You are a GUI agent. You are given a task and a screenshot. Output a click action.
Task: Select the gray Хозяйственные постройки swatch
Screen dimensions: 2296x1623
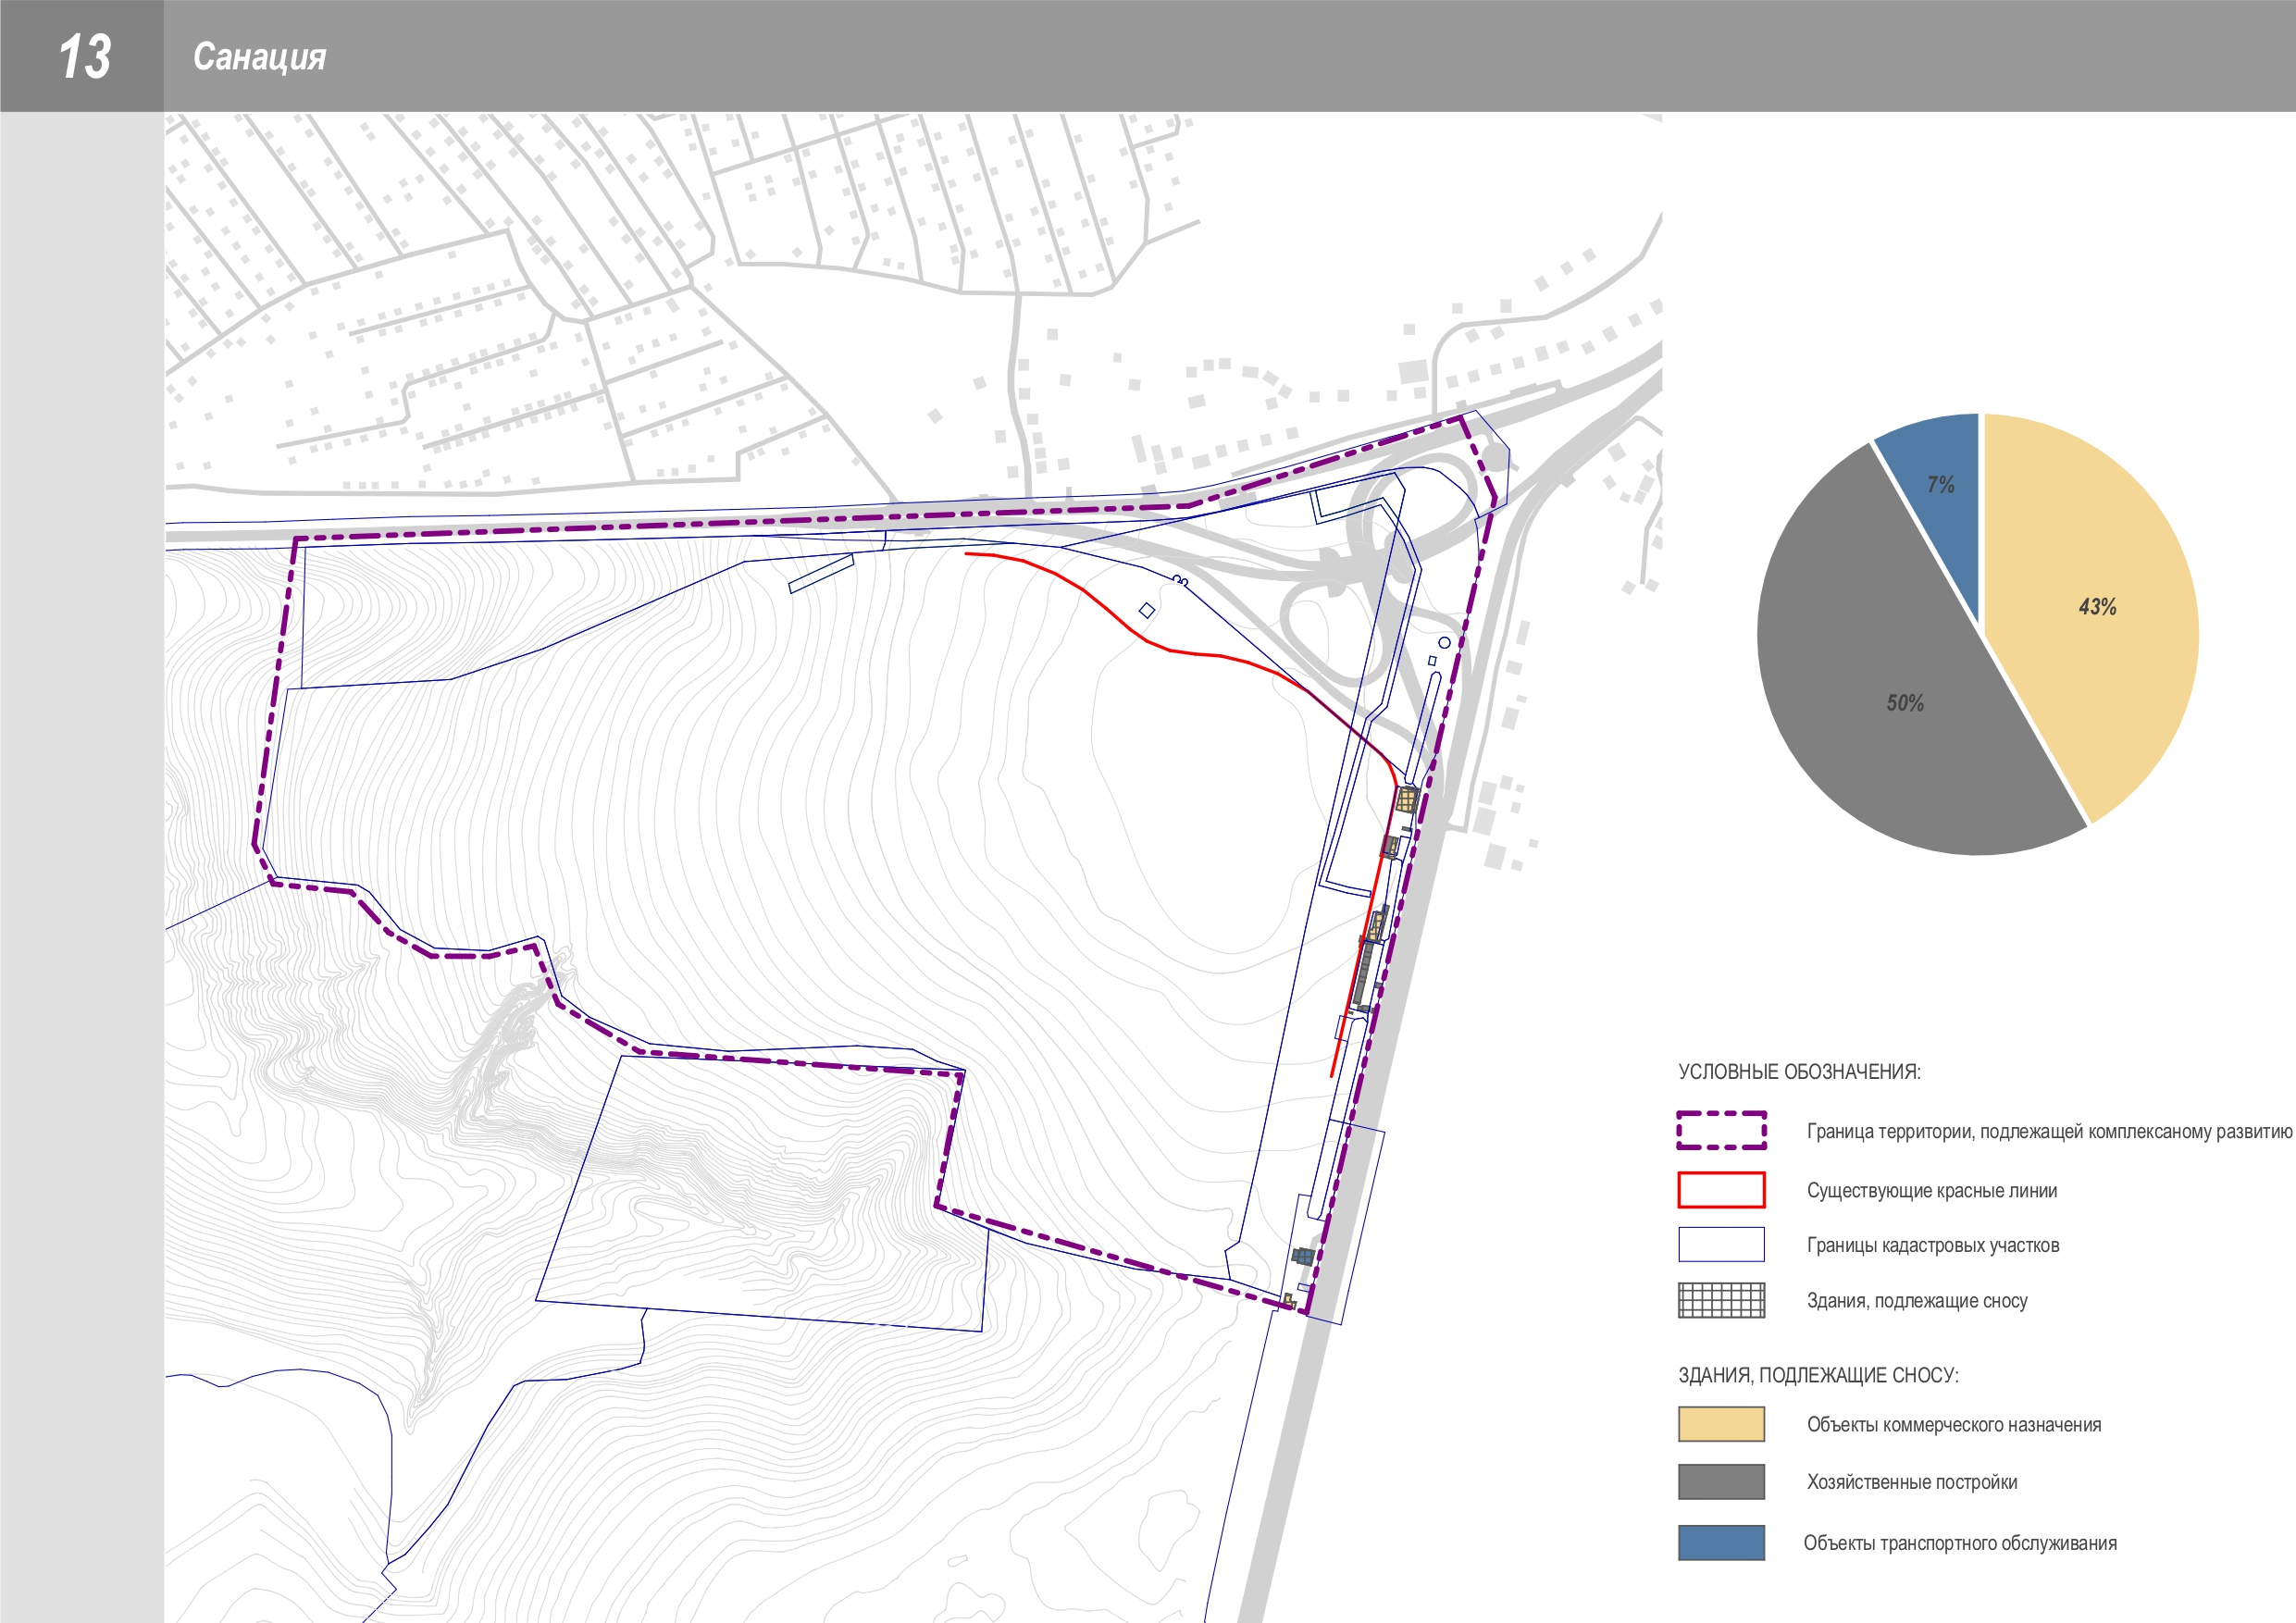click(x=1720, y=1482)
